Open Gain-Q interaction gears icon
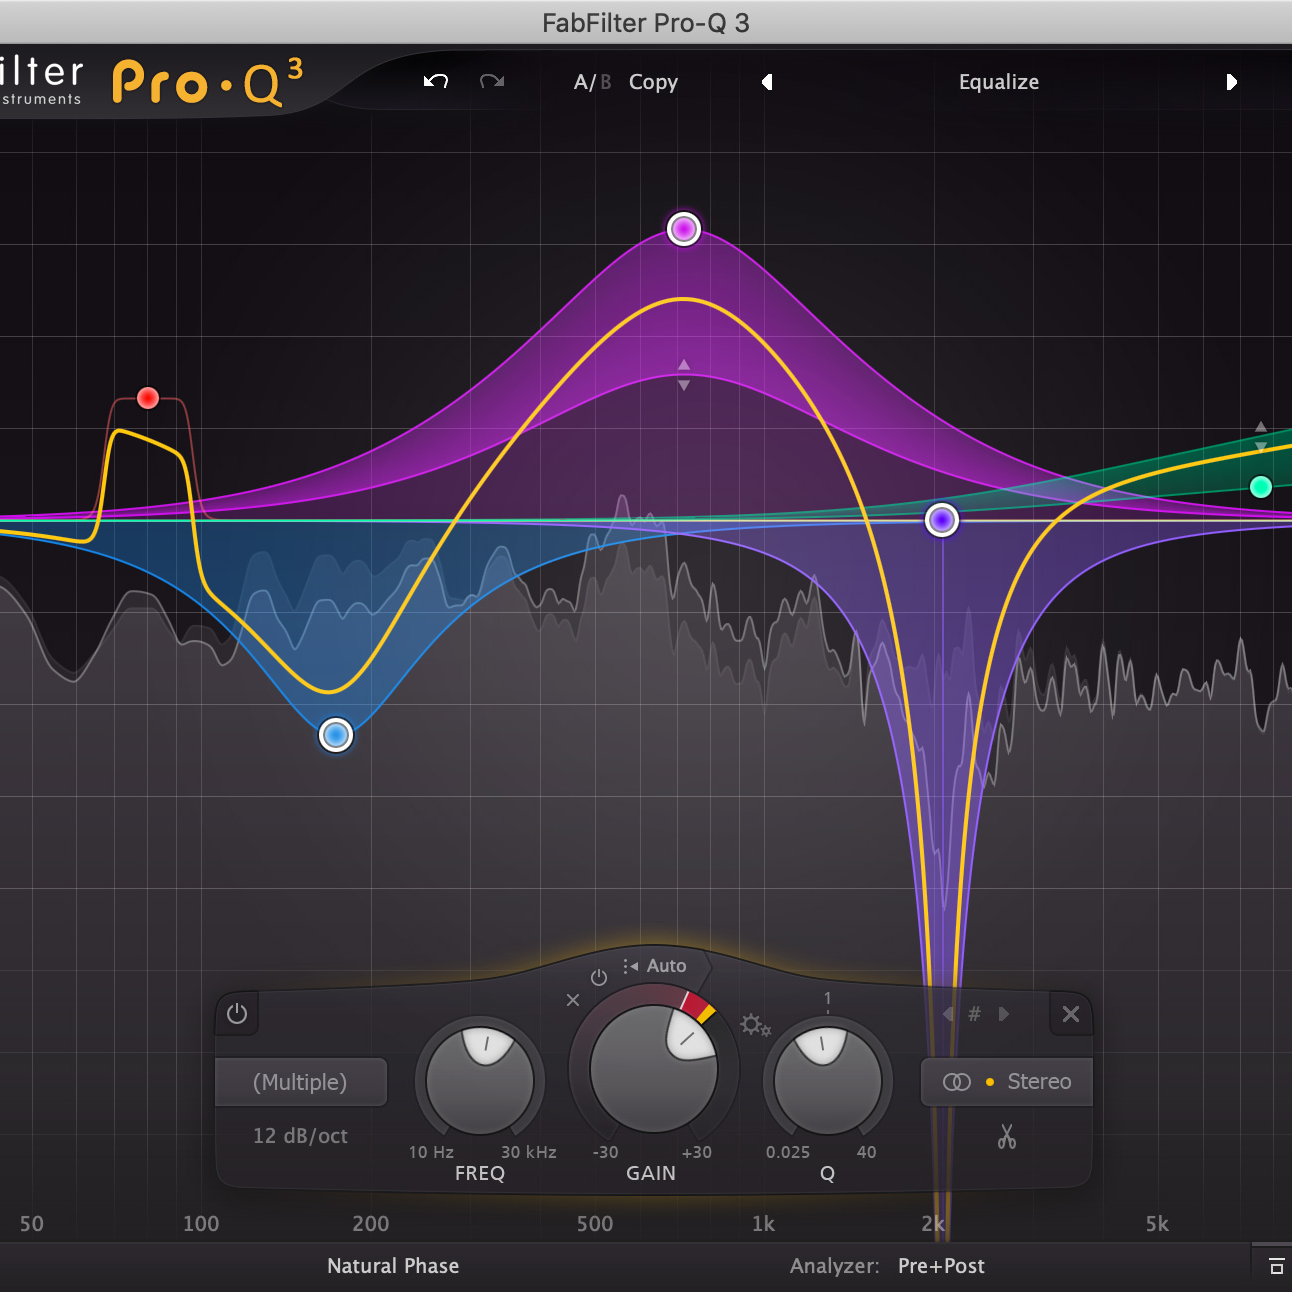The width and height of the screenshot is (1292, 1292). tap(755, 1025)
